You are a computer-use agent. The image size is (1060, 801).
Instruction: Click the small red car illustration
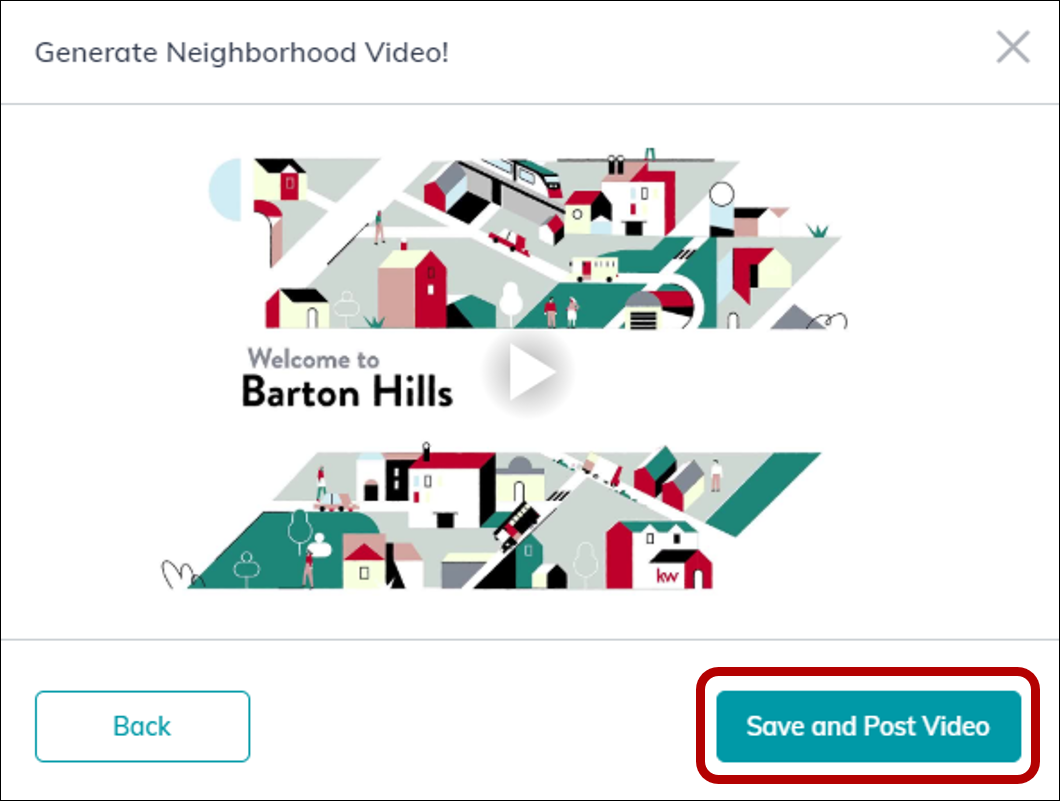(x=509, y=240)
